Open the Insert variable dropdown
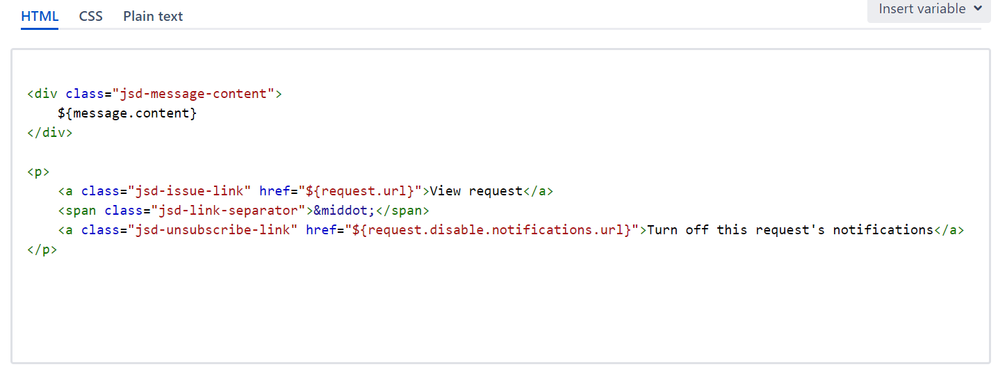Screen dimensions: 998x367 [929, 10]
